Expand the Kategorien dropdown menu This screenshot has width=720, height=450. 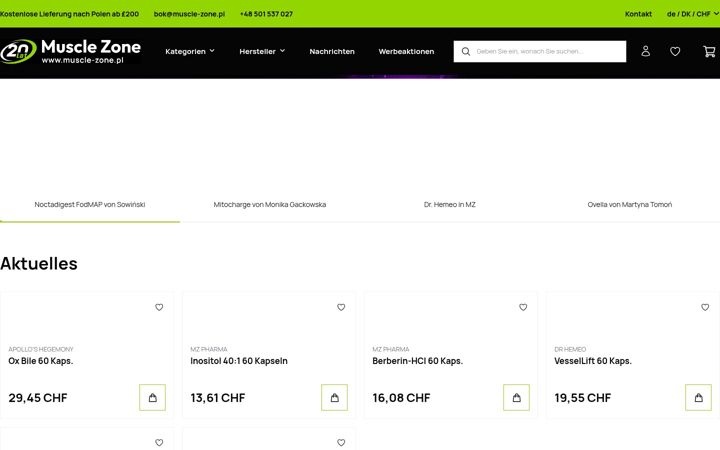(190, 51)
